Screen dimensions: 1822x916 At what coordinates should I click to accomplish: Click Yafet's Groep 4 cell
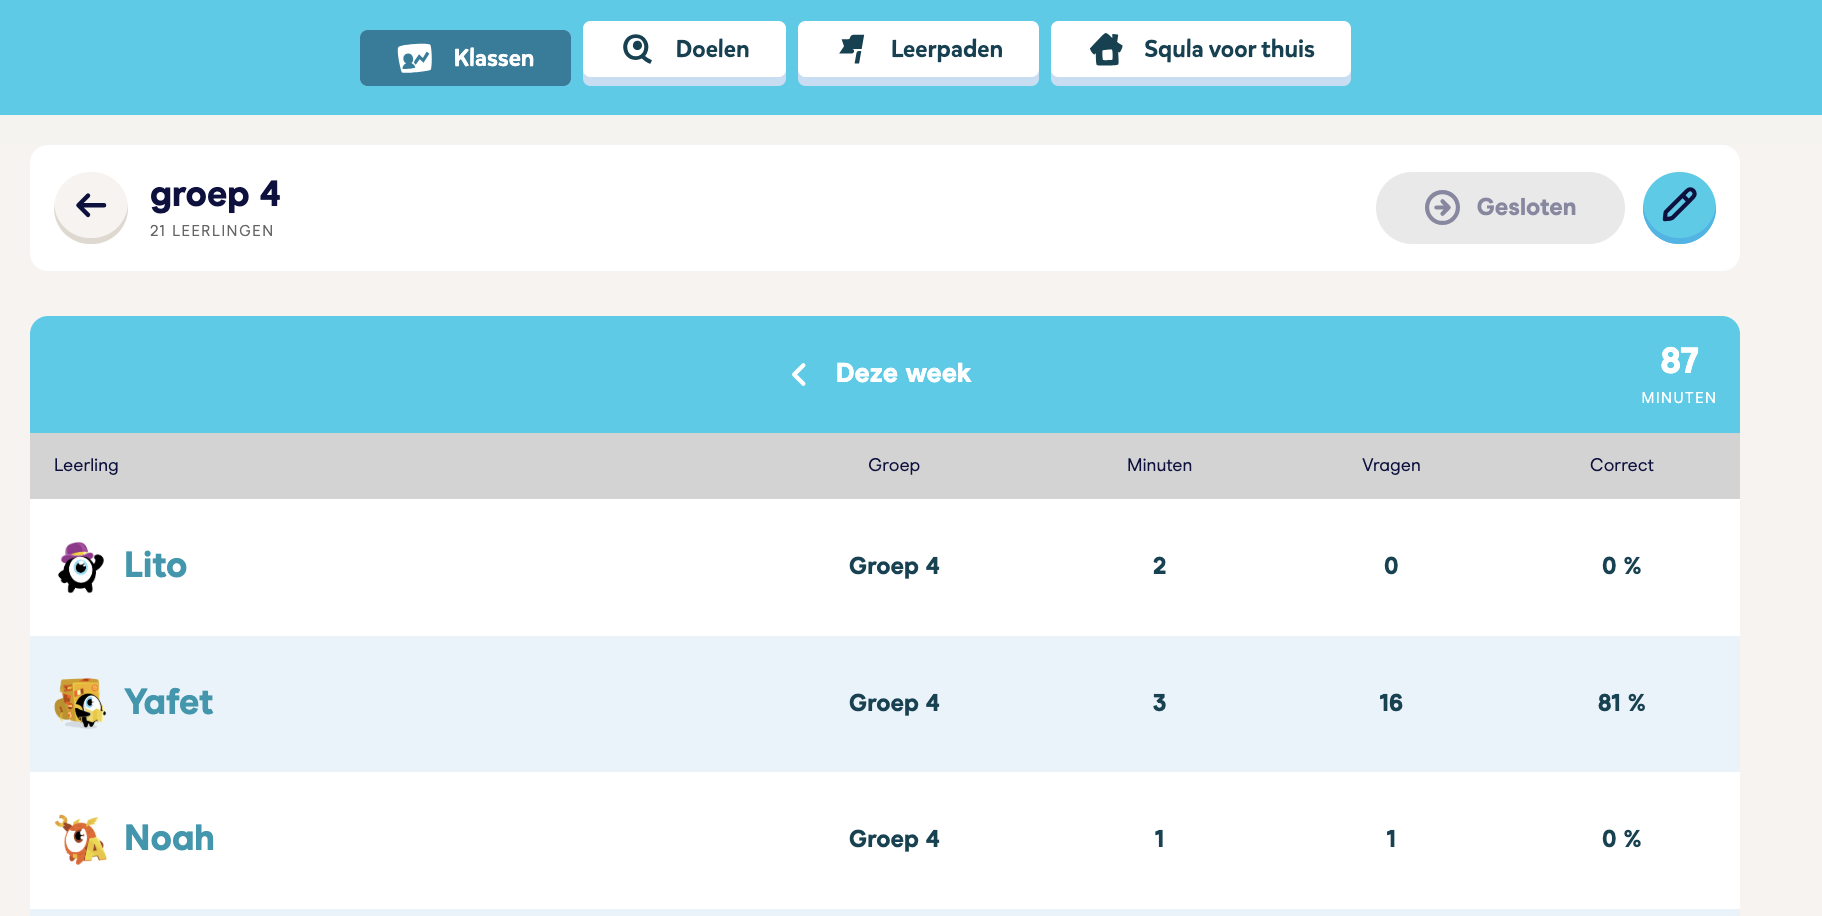click(x=894, y=703)
